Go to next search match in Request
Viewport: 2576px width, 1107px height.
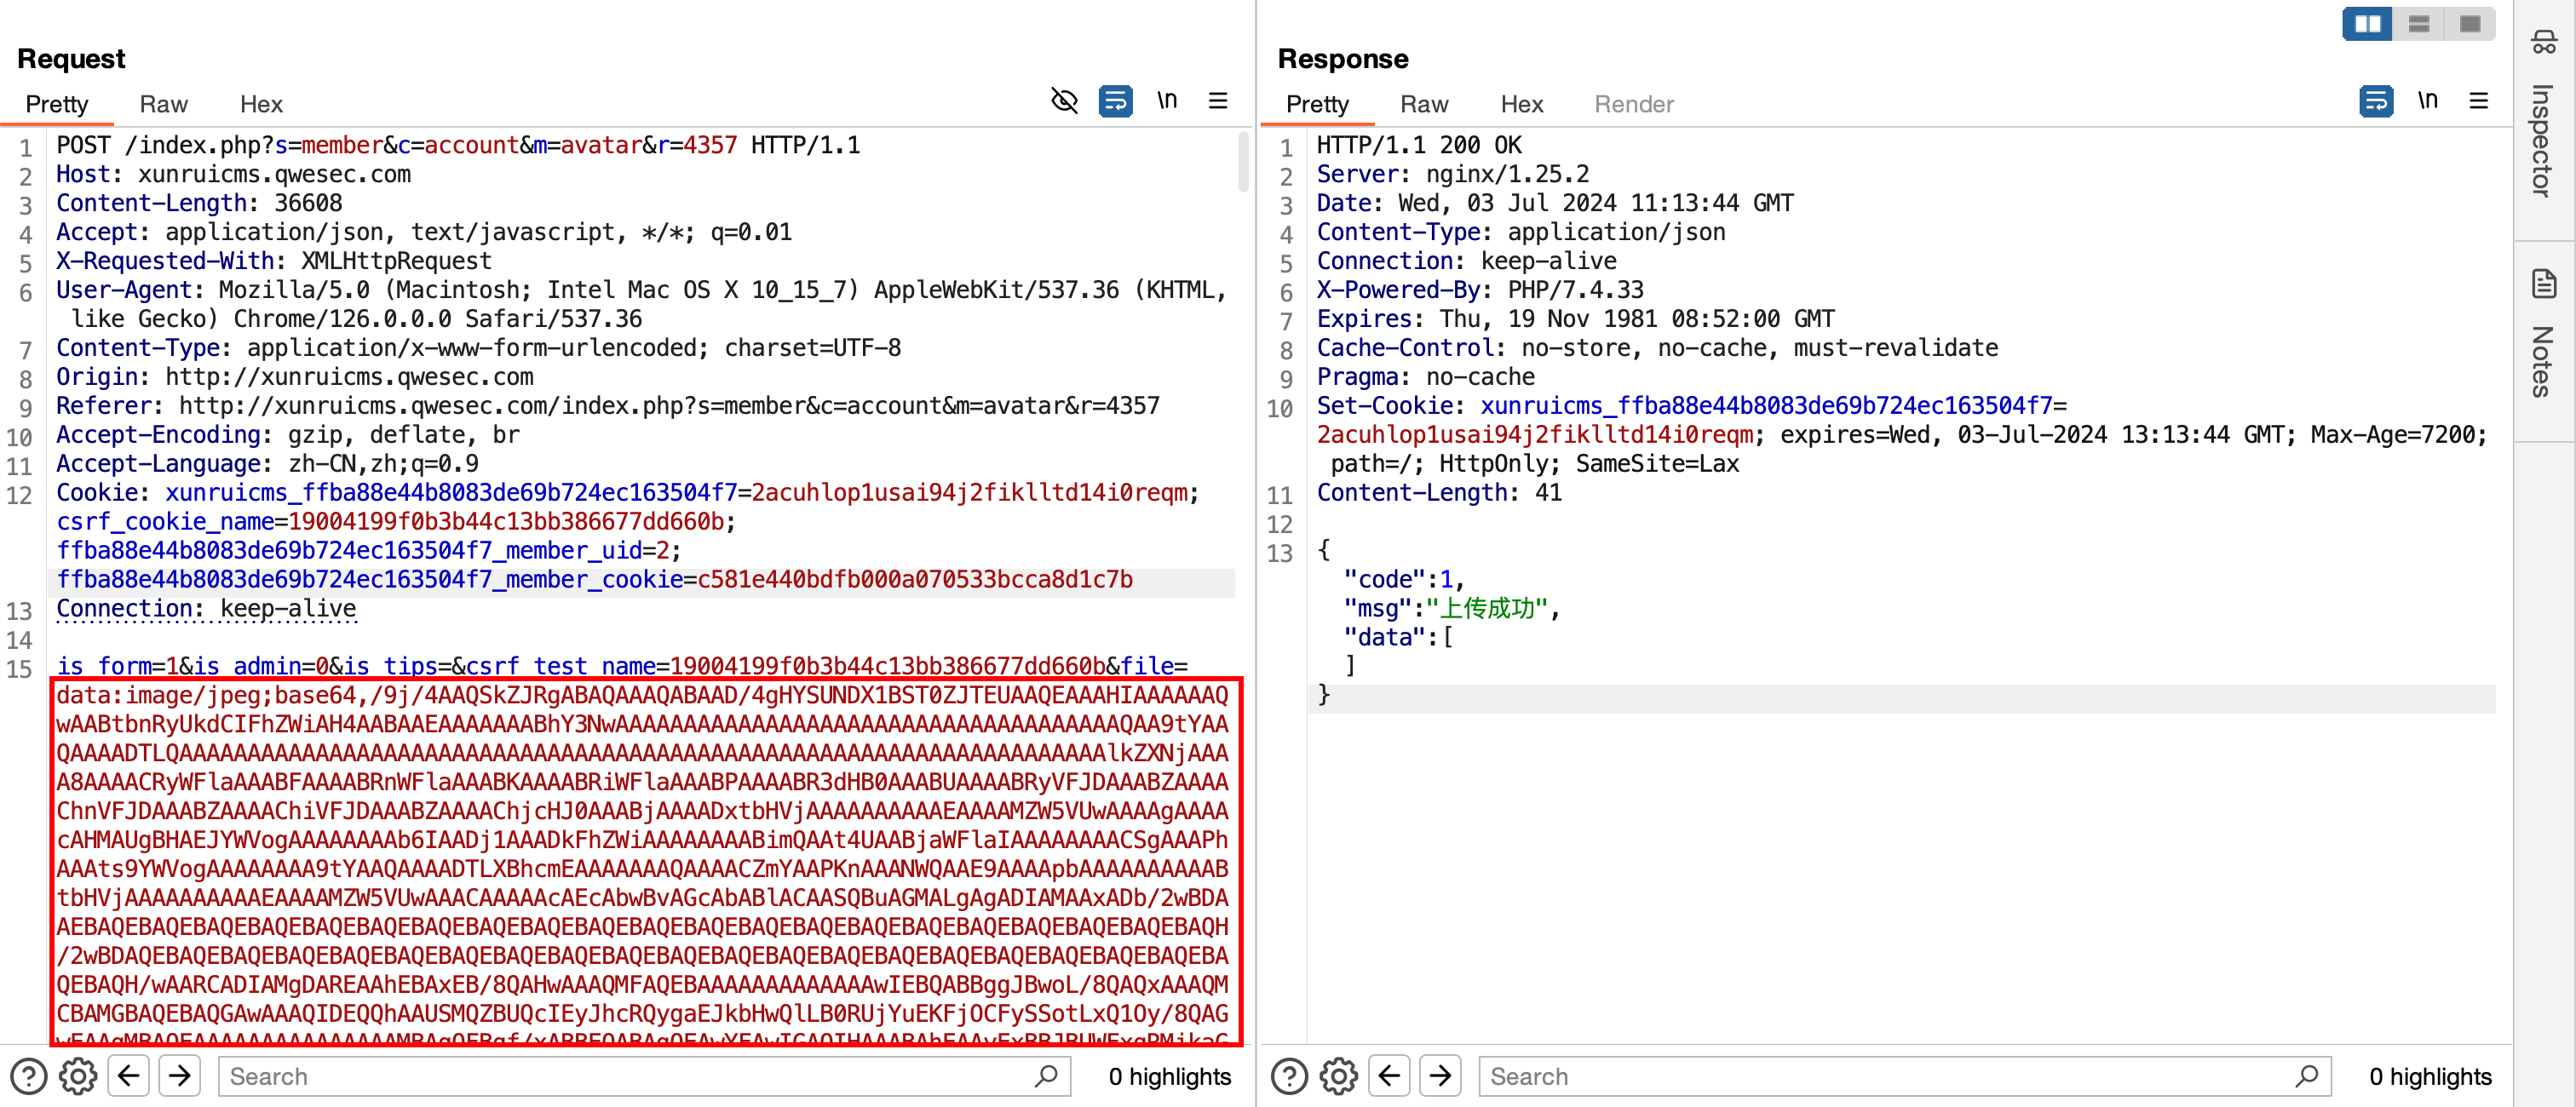(x=180, y=1076)
